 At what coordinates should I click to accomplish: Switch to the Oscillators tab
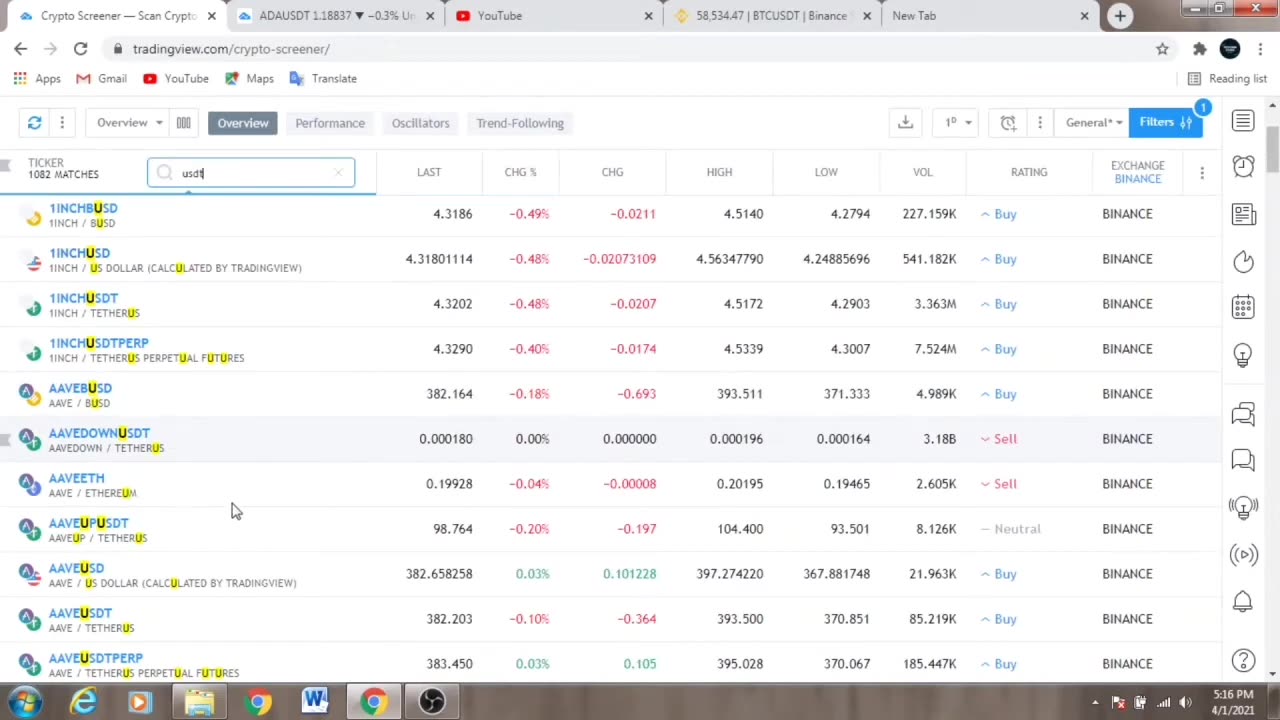[420, 123]
